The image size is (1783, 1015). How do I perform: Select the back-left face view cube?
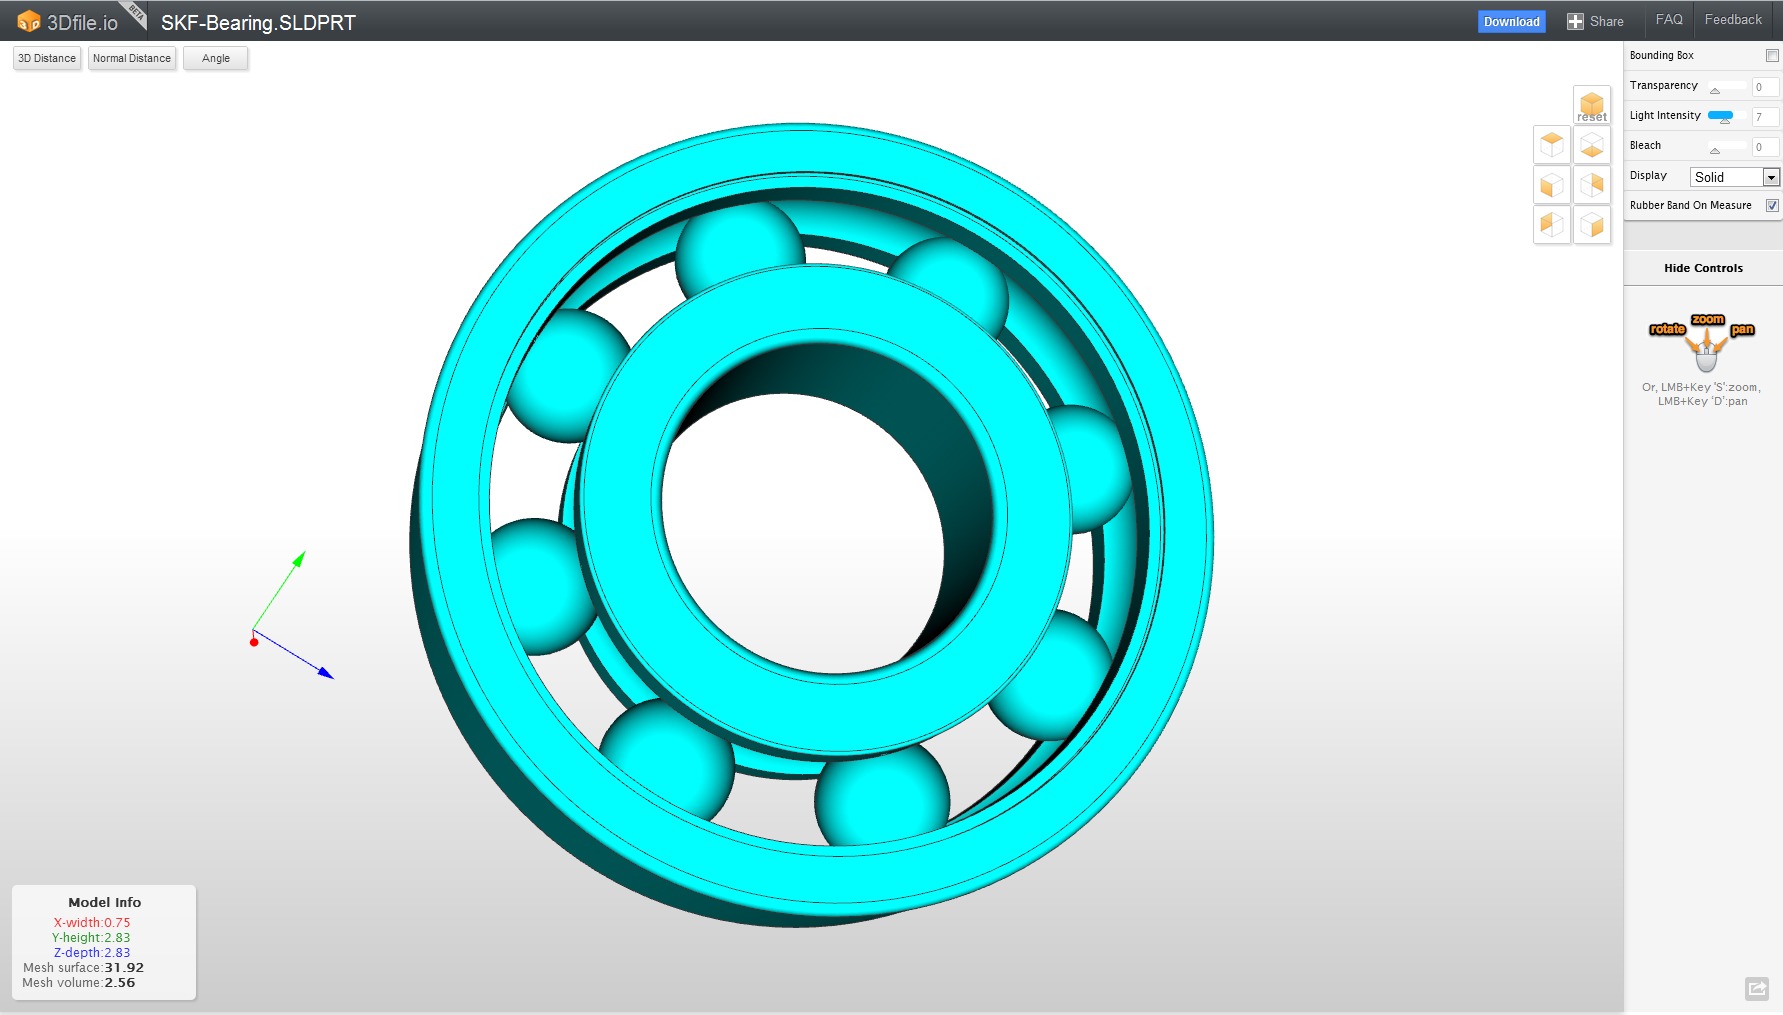(1551, 225)
